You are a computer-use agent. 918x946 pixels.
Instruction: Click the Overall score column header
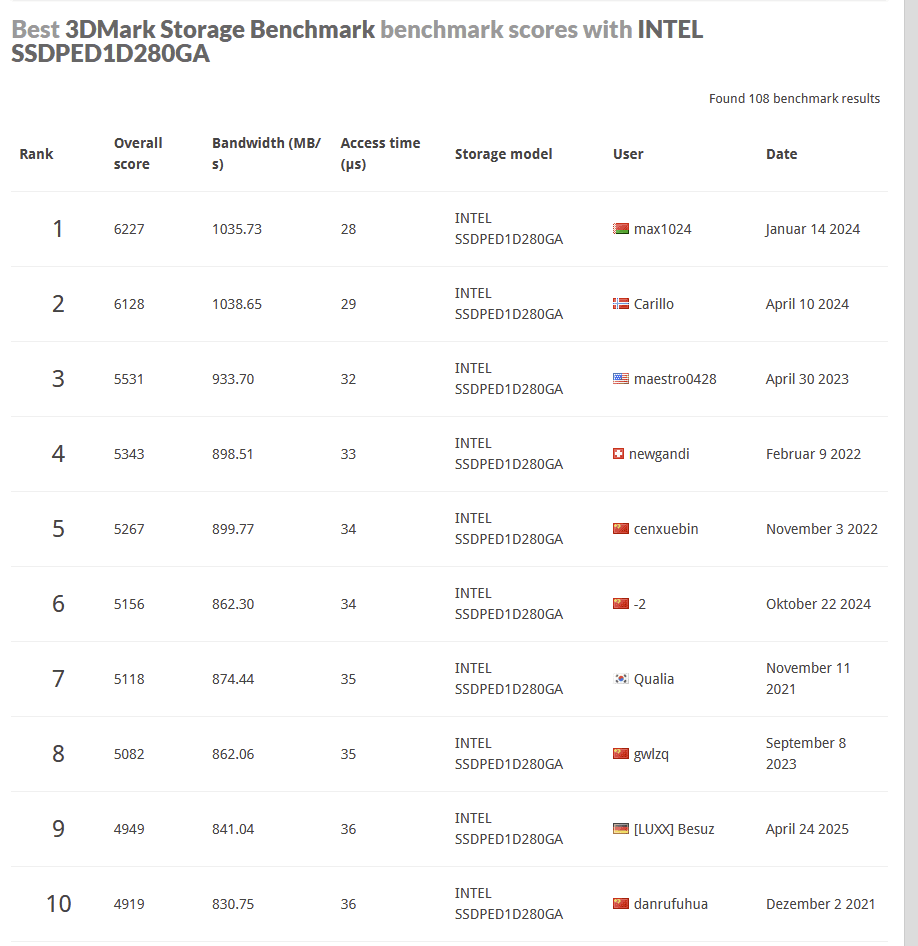(x=138, y=154)
